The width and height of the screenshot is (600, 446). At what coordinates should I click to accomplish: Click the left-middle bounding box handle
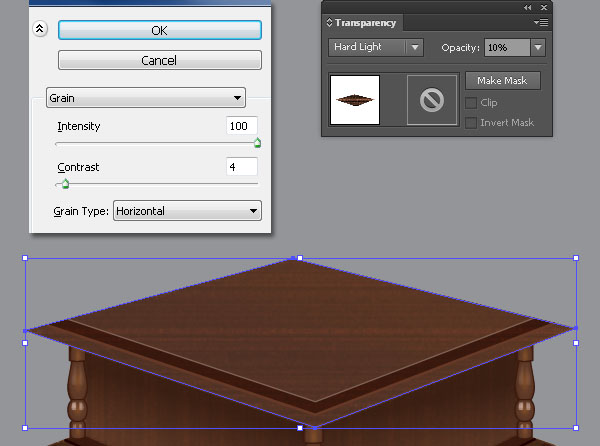[25, 343]
